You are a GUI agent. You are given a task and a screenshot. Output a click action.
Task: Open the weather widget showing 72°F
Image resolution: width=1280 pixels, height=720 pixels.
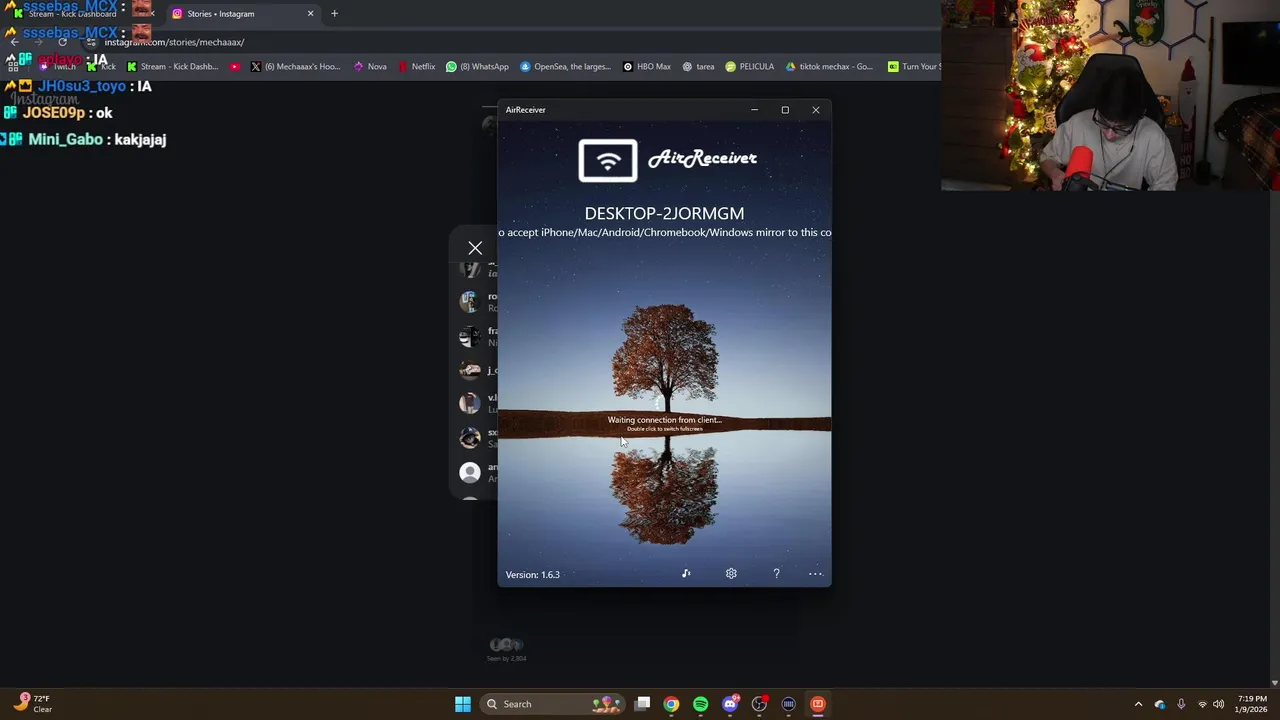[x=32, y=704]
